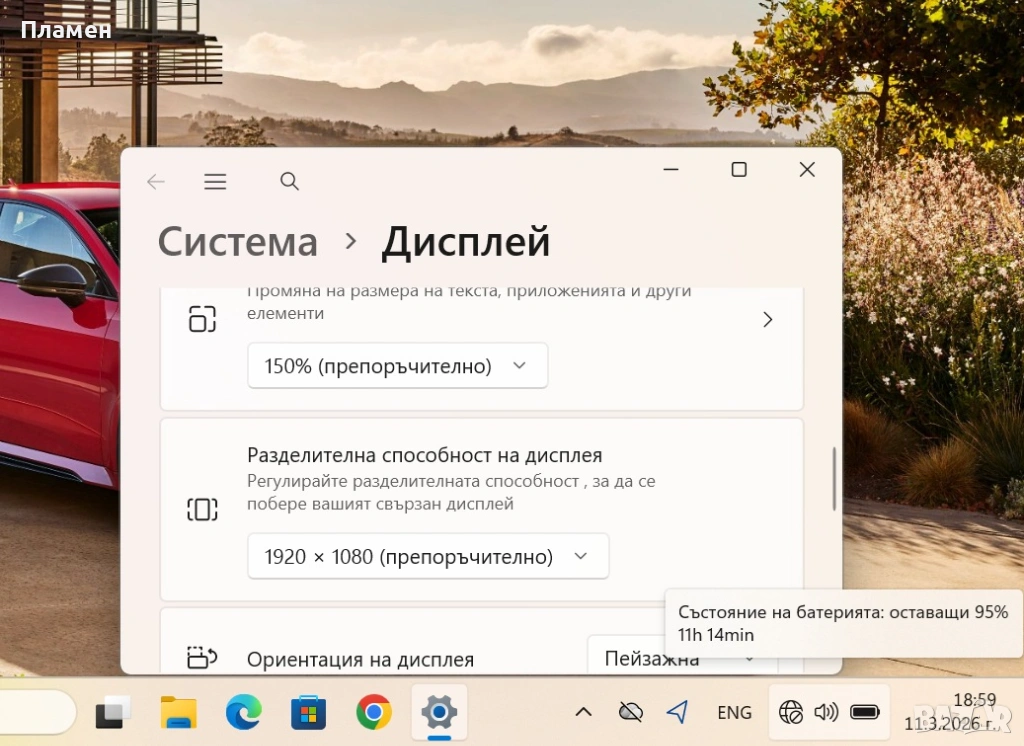
Task: Go back using the back arrow
Action: [155, 181]
